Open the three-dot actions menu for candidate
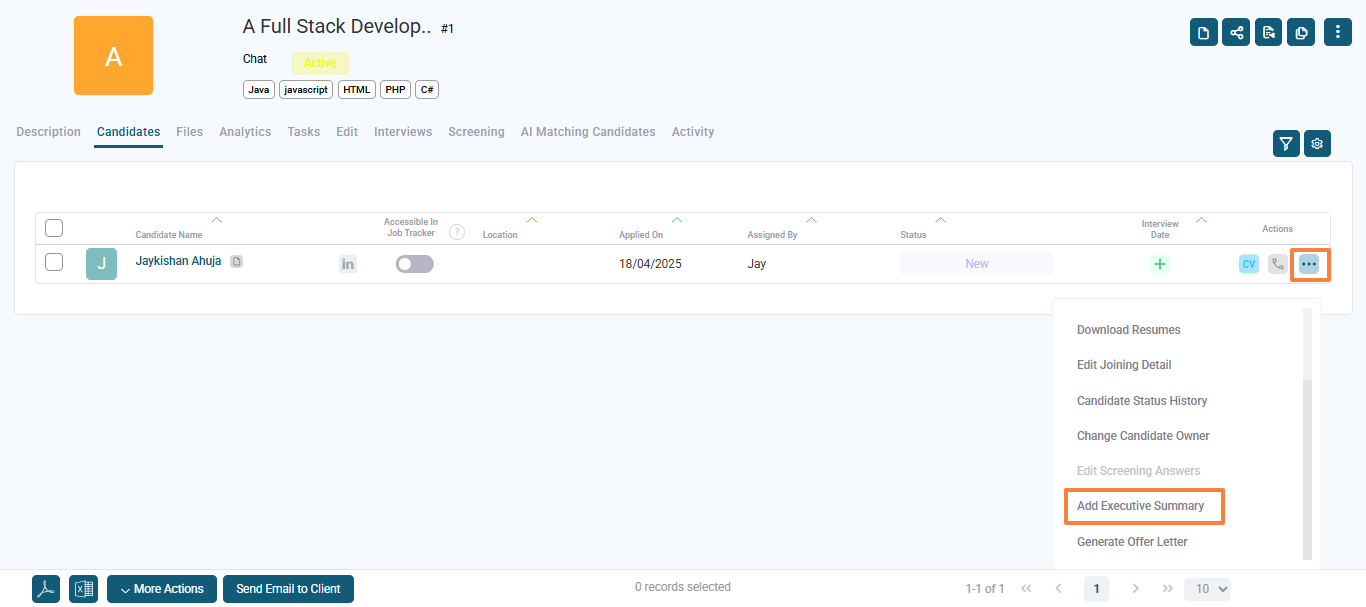Screen dimensions: 1366x607 point(1309,264)
